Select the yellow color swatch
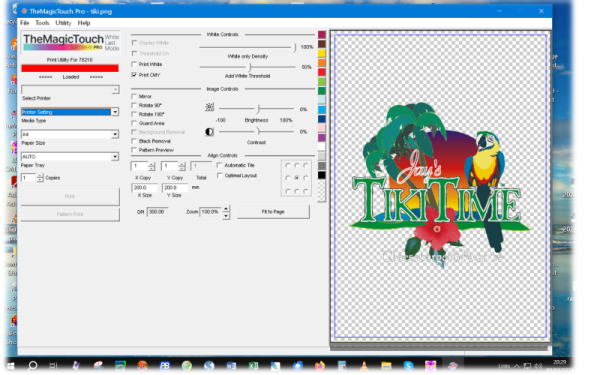Image resolution: width=592 pixels, height=375 pixels. [322, 53]
